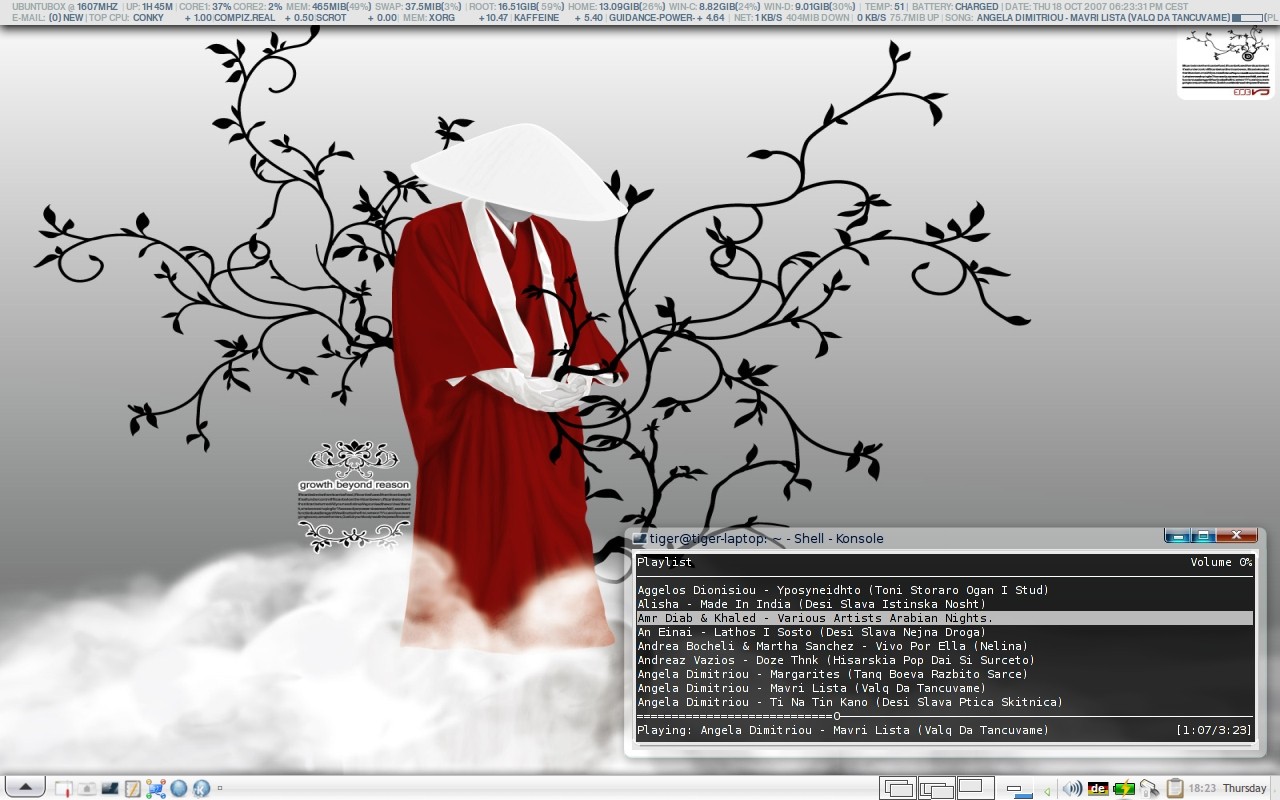Open the KDE main menu arrow button
Viewport: 1280px width, 800px height.
(x=25, y=788)
